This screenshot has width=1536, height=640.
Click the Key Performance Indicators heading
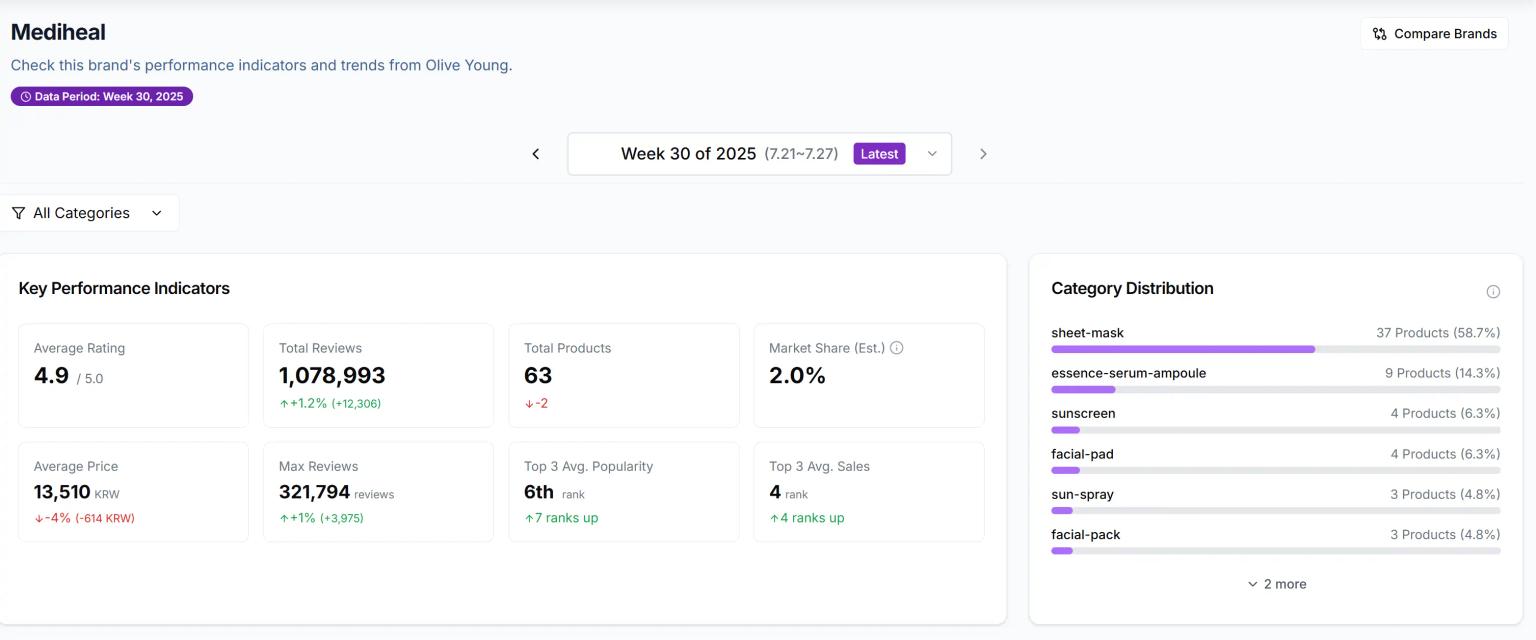point(124,288)
